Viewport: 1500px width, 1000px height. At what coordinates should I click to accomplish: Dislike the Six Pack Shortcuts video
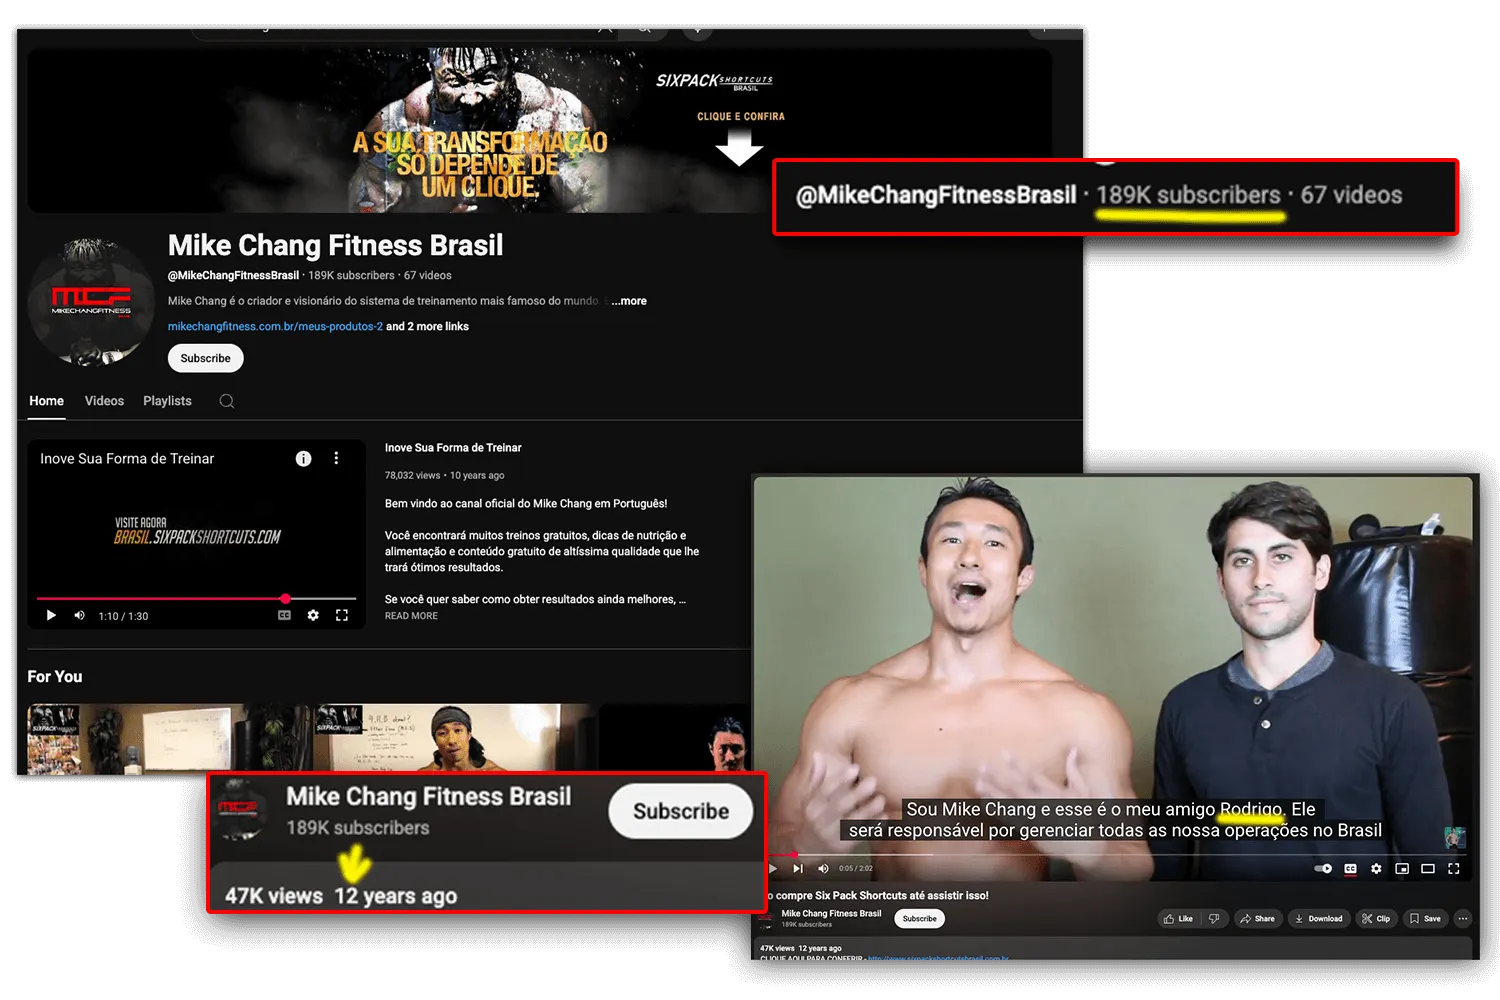click(x=1214, y=918)
